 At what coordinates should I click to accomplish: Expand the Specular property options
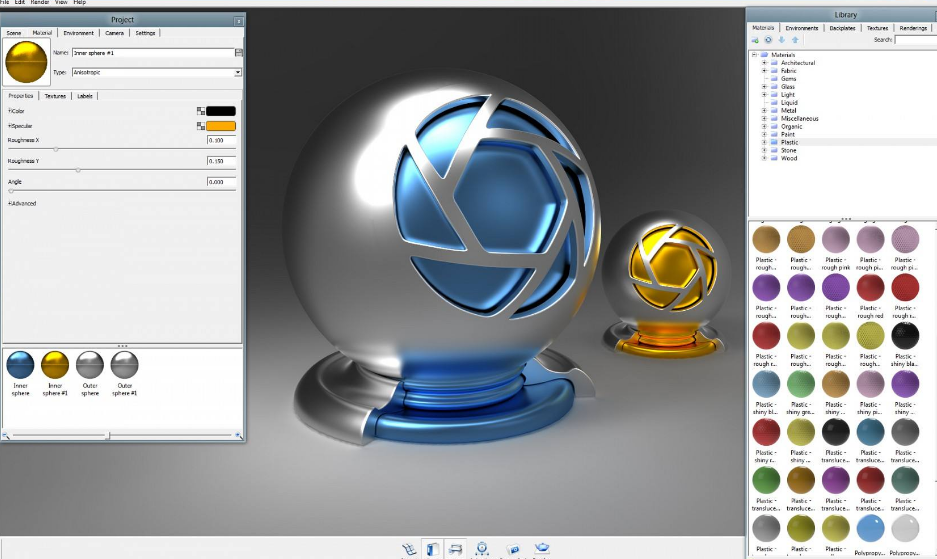pyautogui.click(x=10, y=126)
